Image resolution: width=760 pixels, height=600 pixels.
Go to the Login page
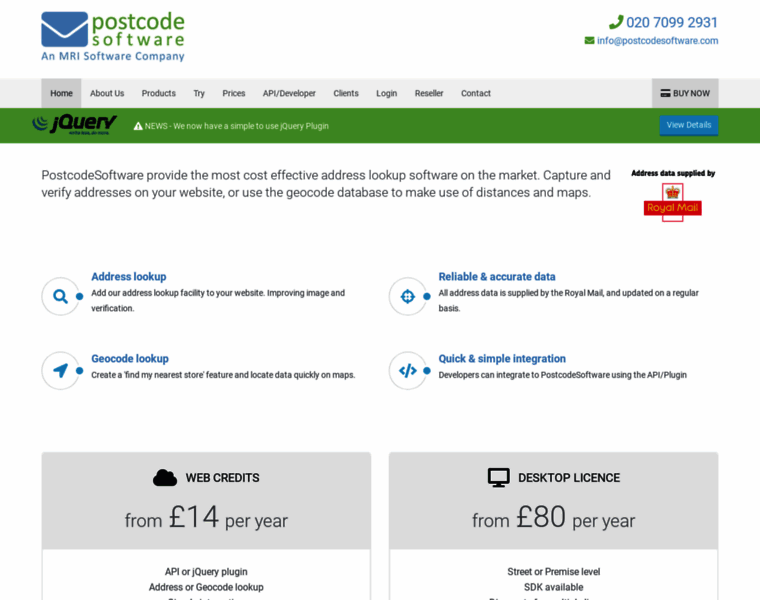pyautogui.click(x=386, y=93)
